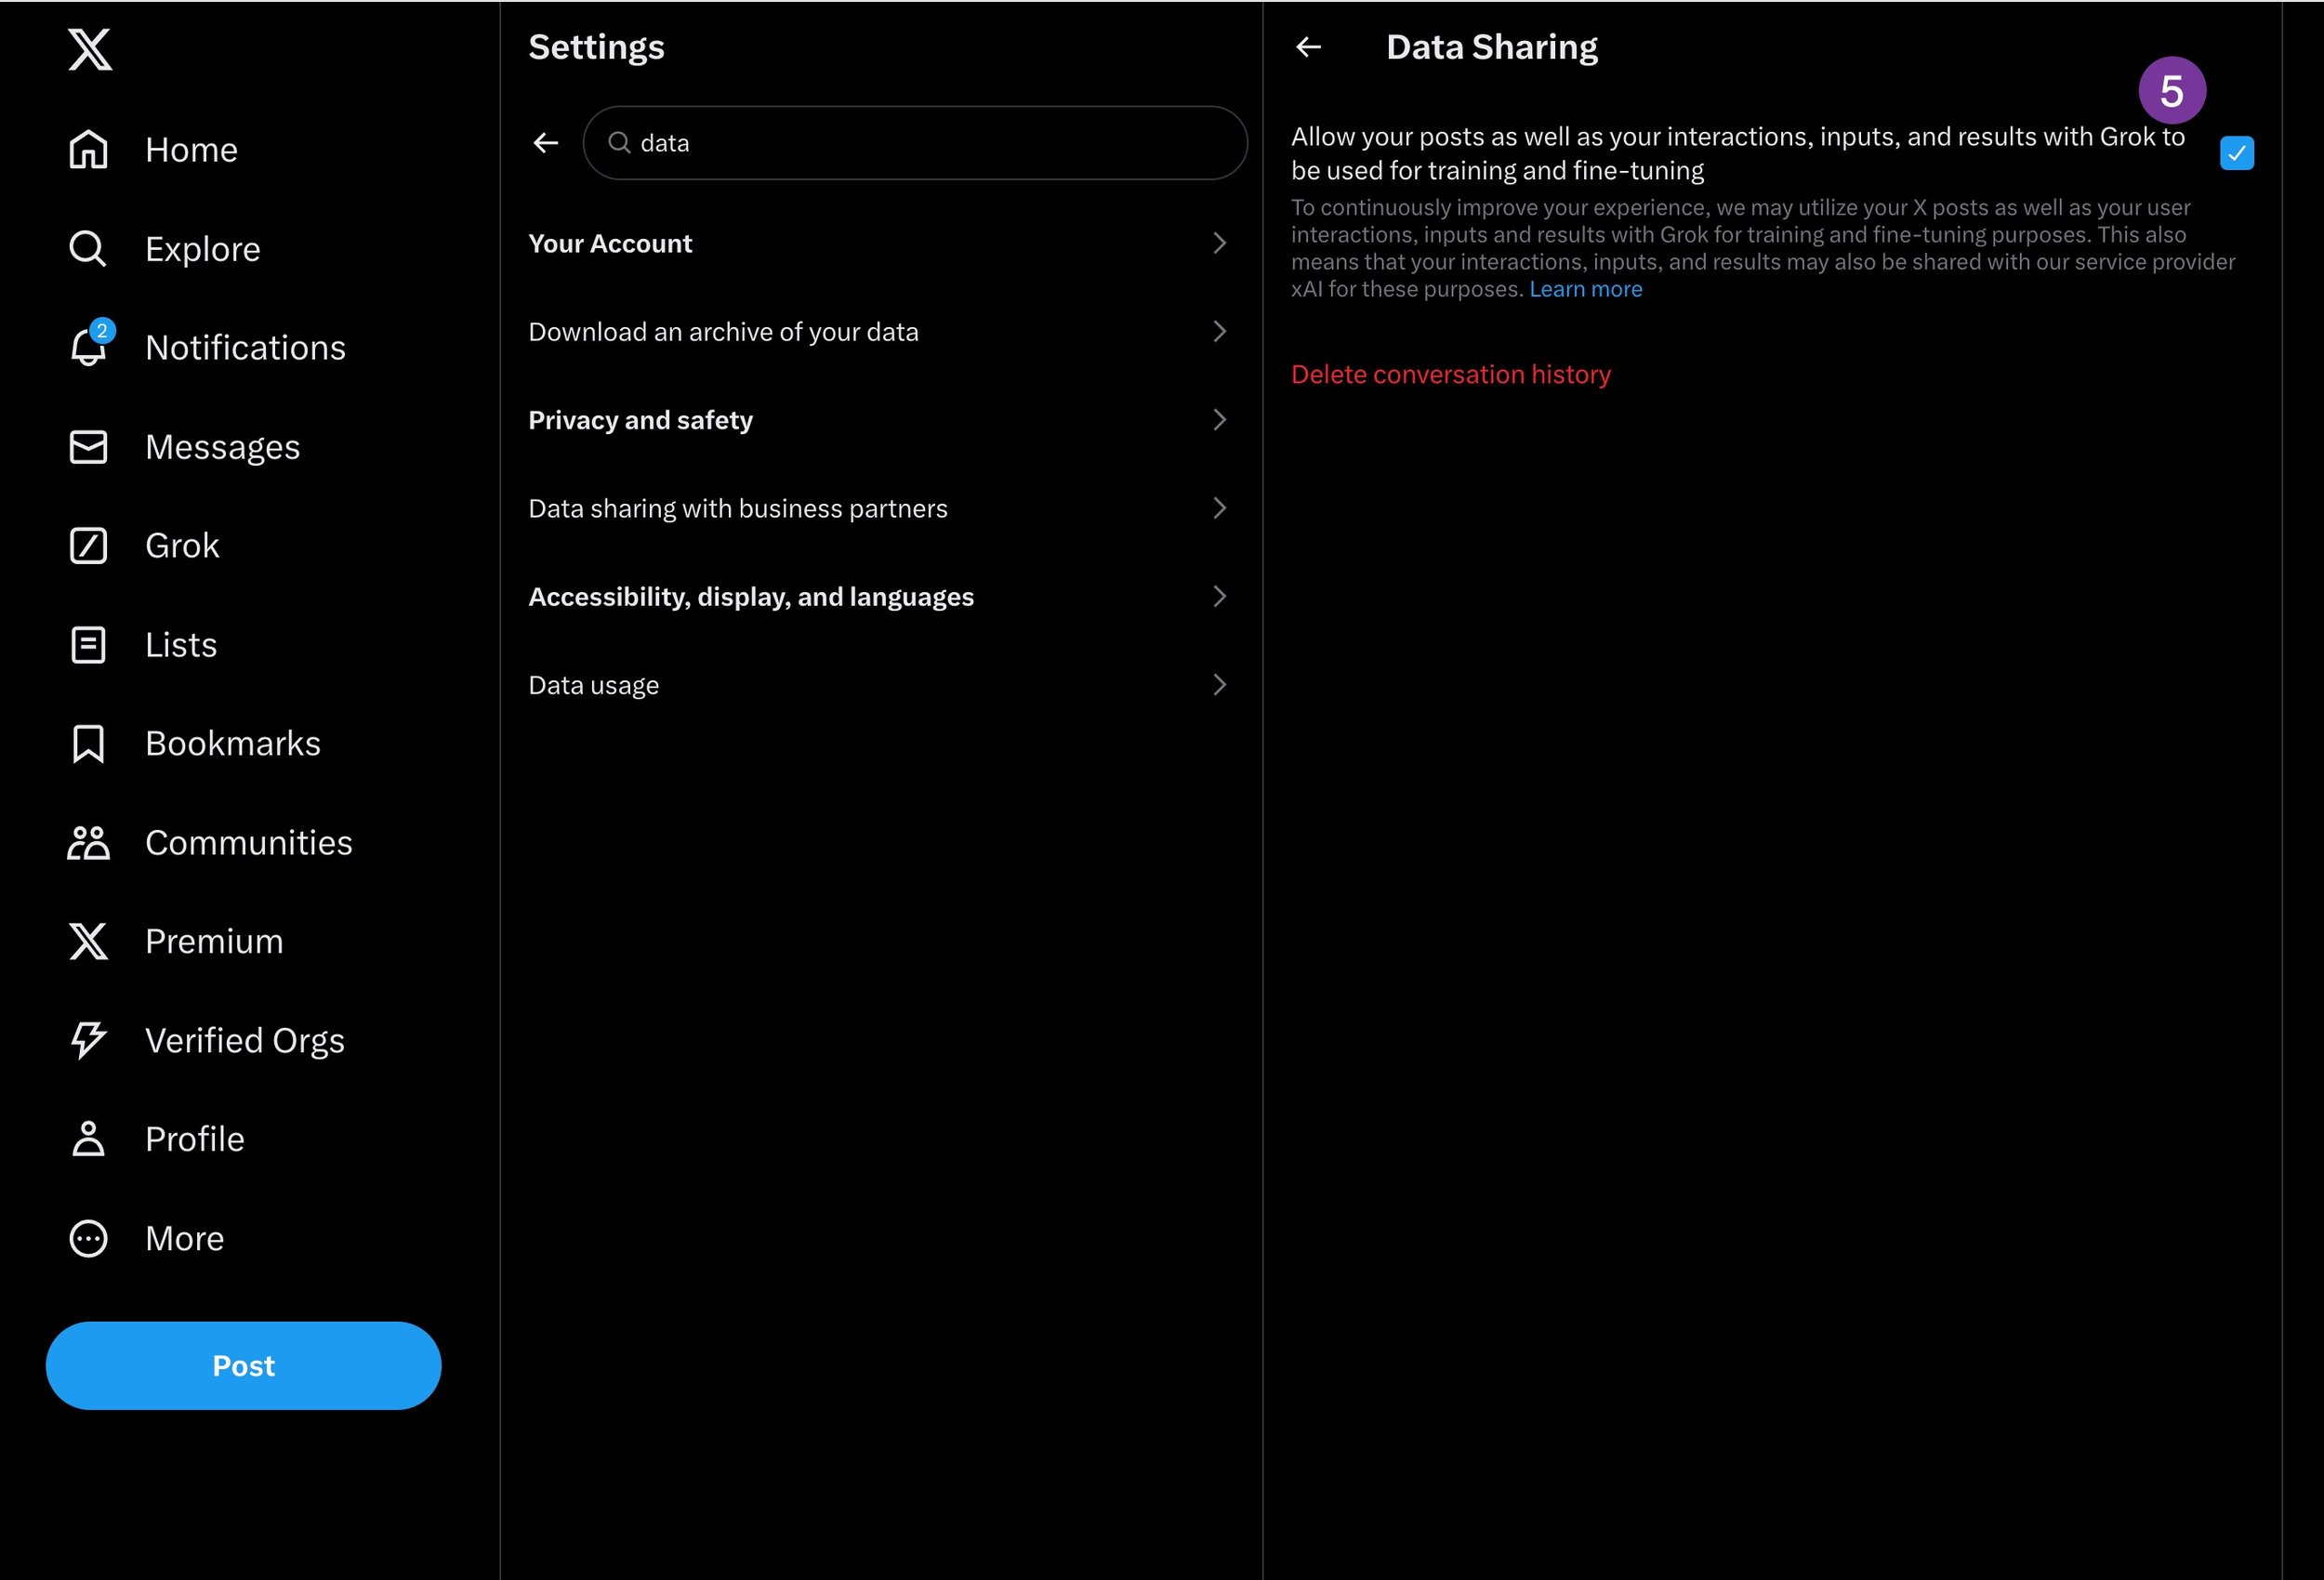This screenshot has width=2324, height=1580.
Task: Click the X logo at top left
Action: point(88,49)
